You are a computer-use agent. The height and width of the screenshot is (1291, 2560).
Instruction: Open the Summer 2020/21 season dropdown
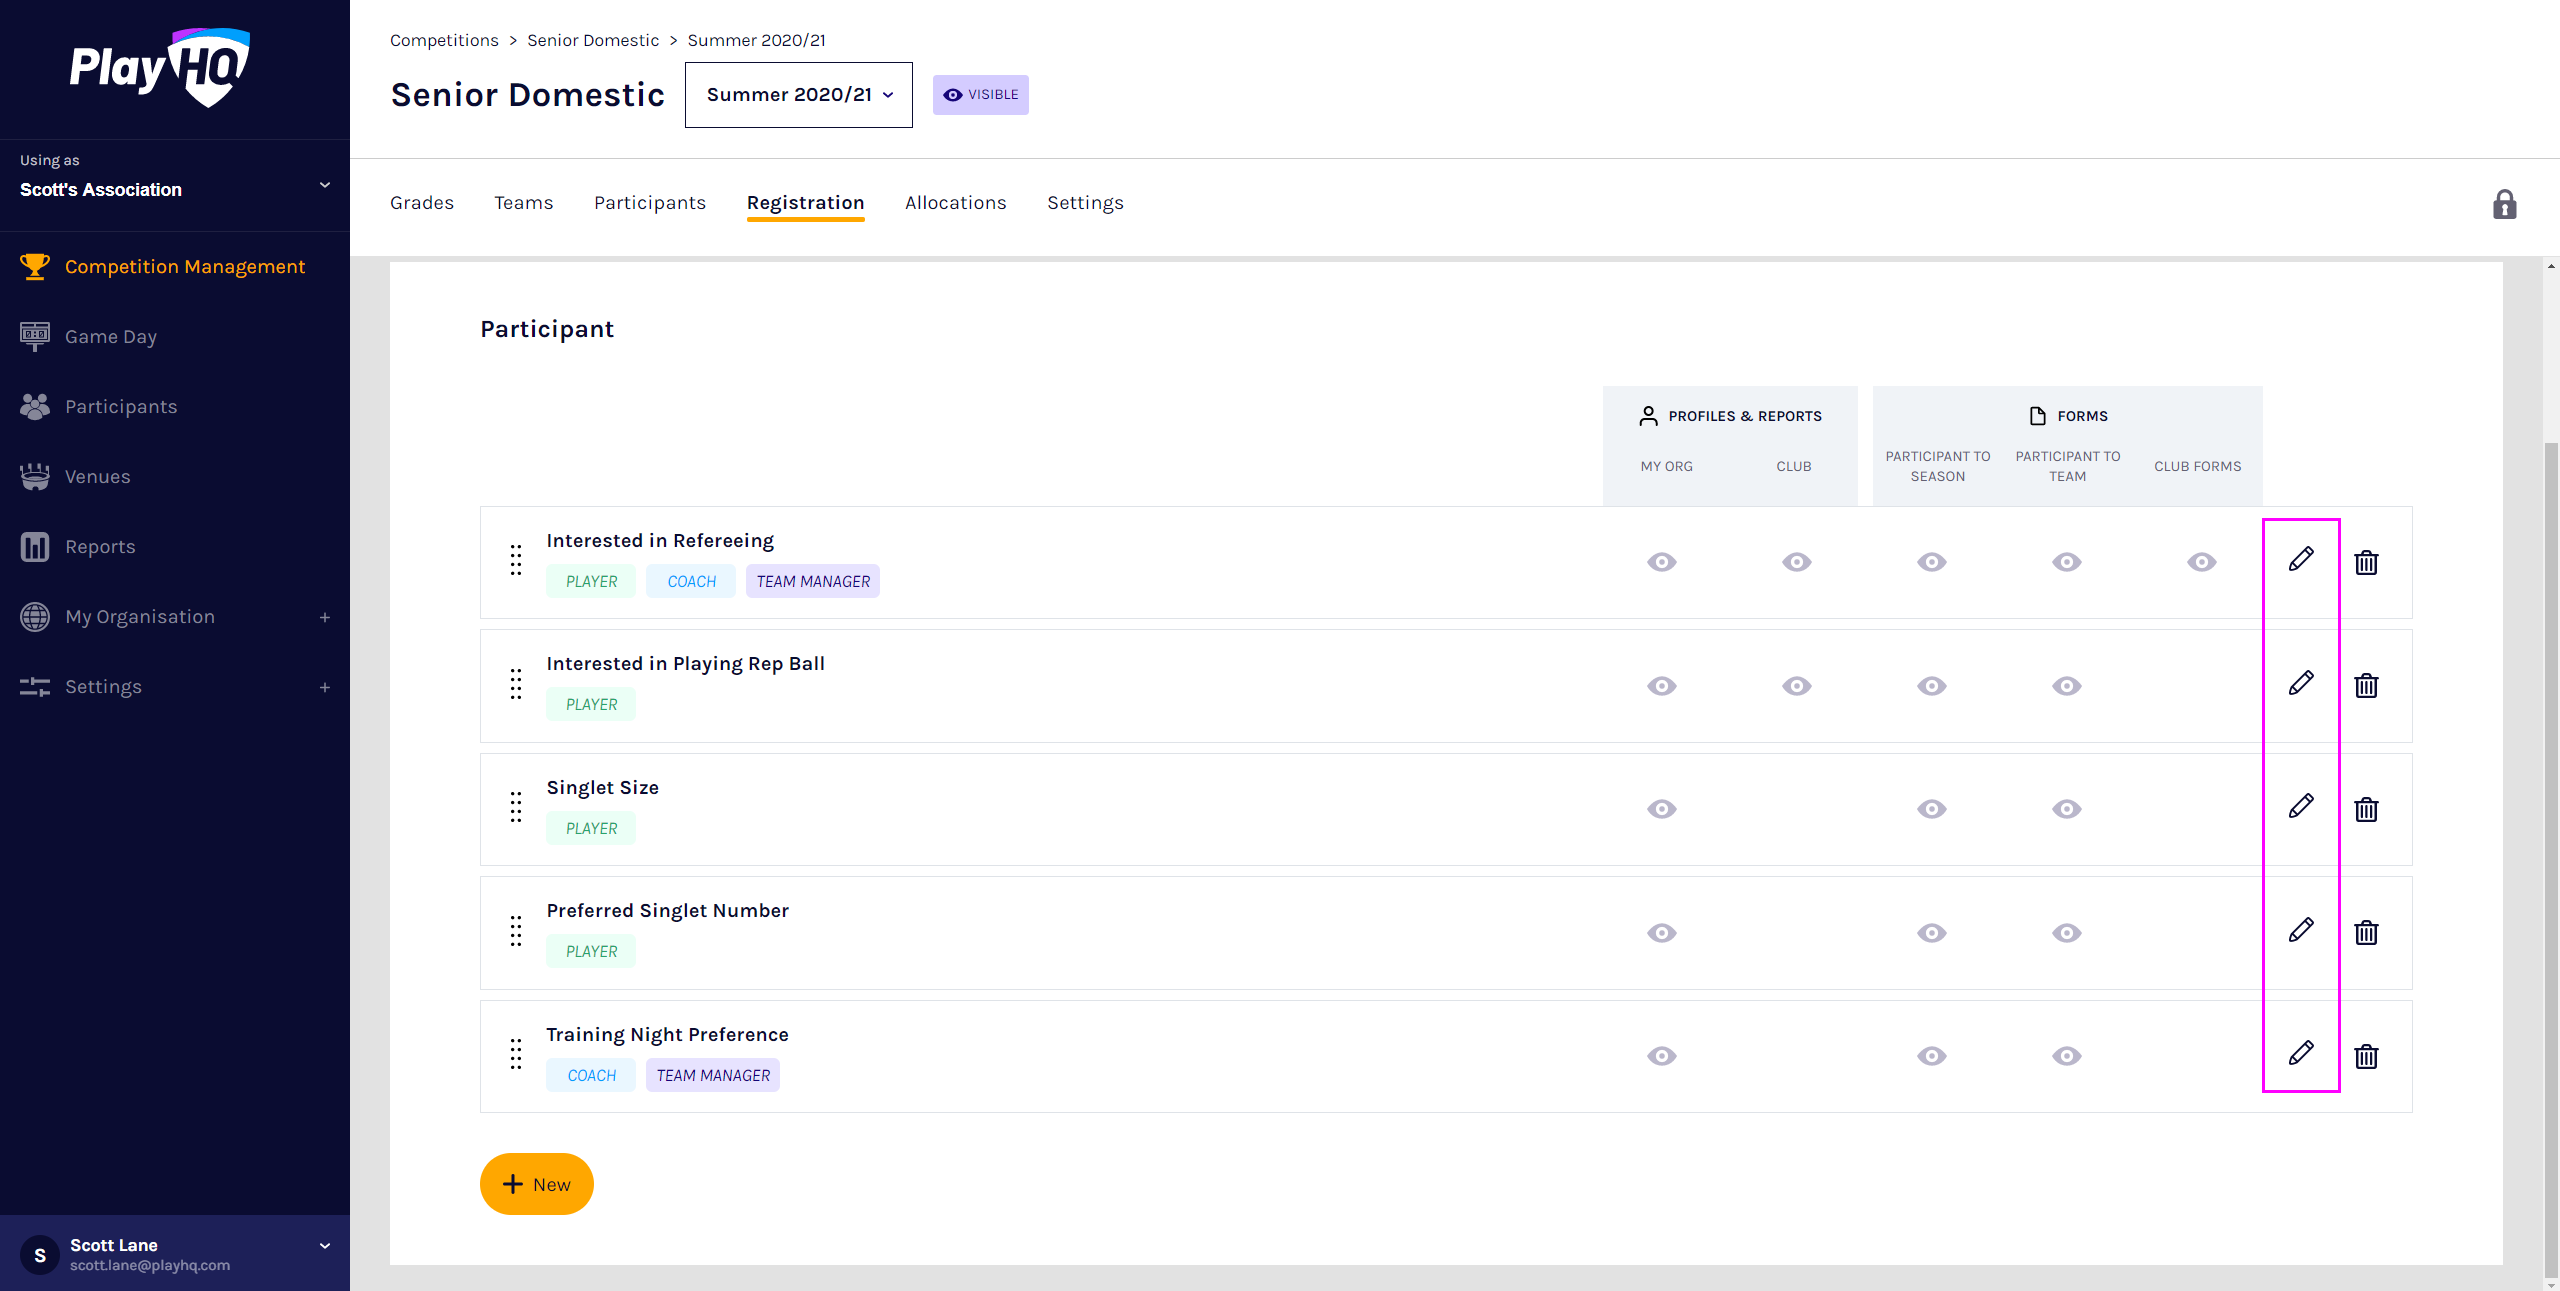(x=799, y=95)
